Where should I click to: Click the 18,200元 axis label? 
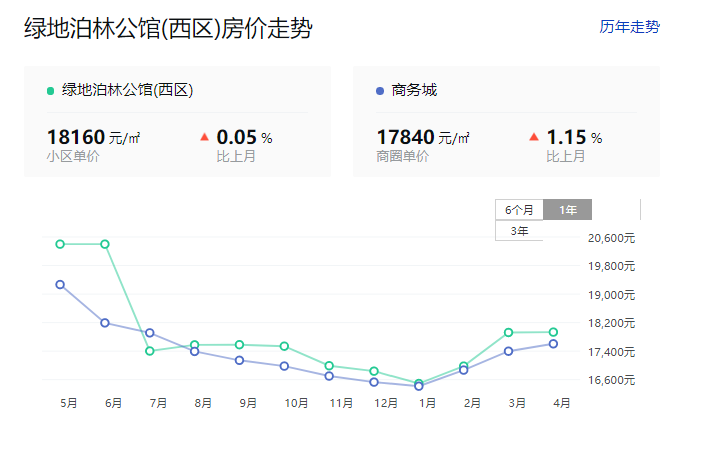(x=611, y=323)
